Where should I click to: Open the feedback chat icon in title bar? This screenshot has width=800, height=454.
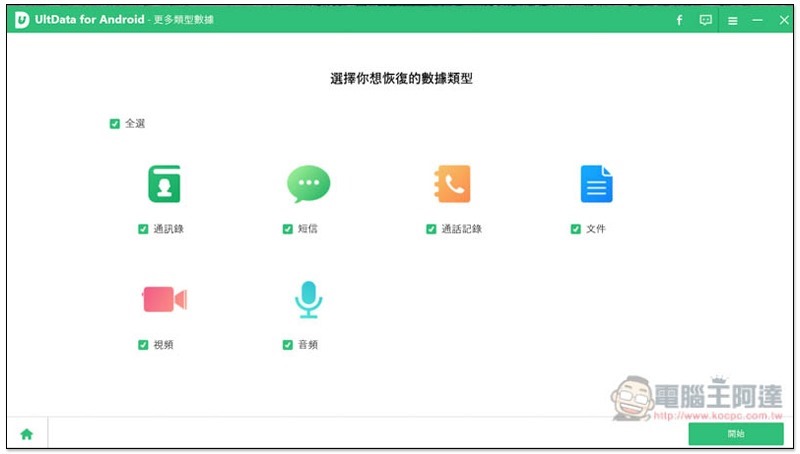point(706,20)
